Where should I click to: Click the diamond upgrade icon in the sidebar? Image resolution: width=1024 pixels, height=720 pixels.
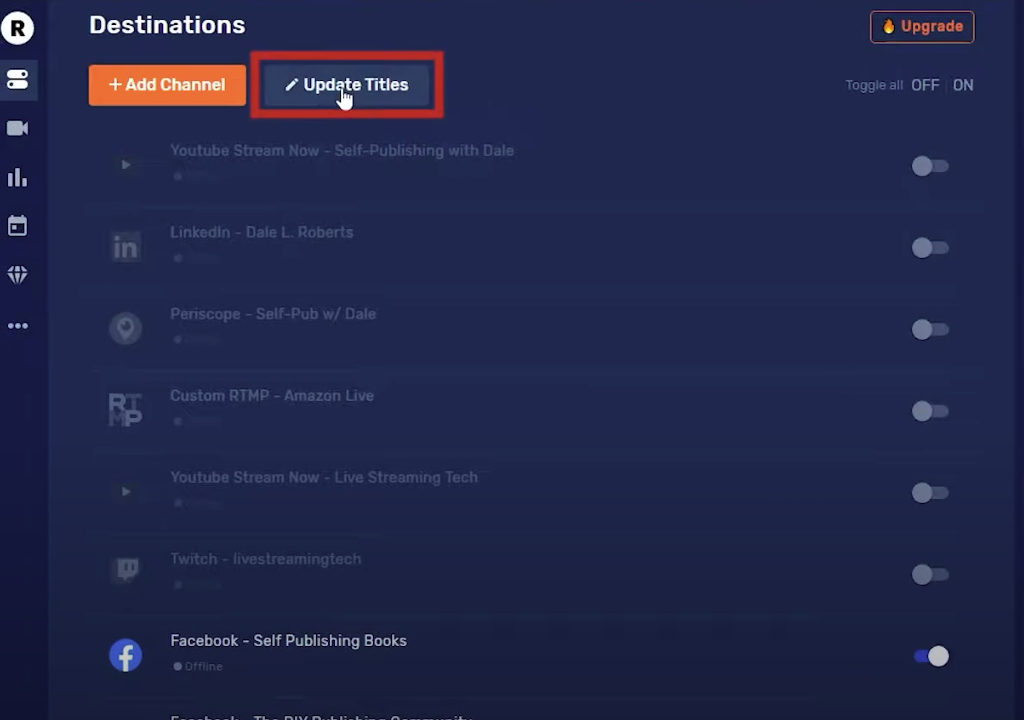click(x=17, y=275)
